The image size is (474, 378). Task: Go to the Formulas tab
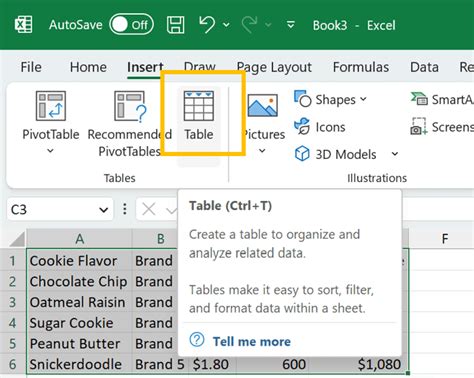361,67
